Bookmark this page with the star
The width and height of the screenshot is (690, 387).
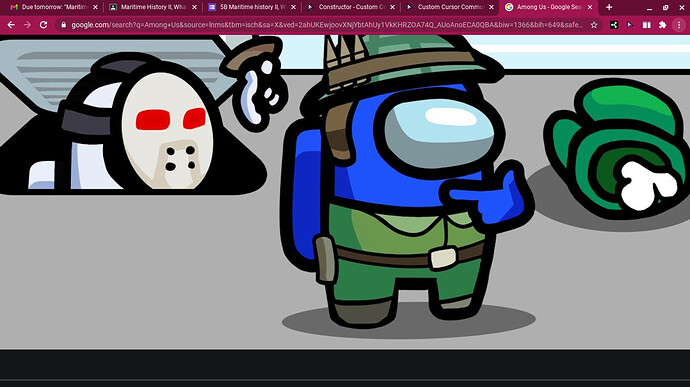(594, 25)
